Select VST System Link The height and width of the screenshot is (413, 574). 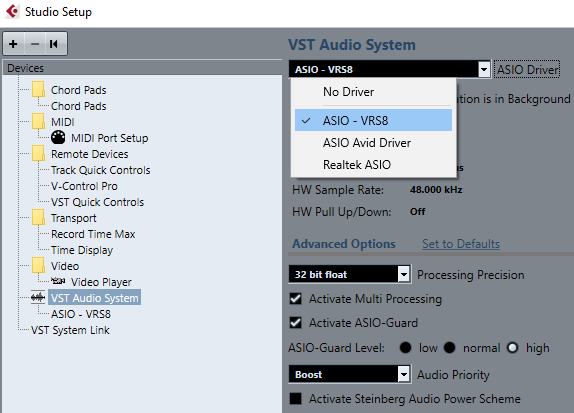70,330
